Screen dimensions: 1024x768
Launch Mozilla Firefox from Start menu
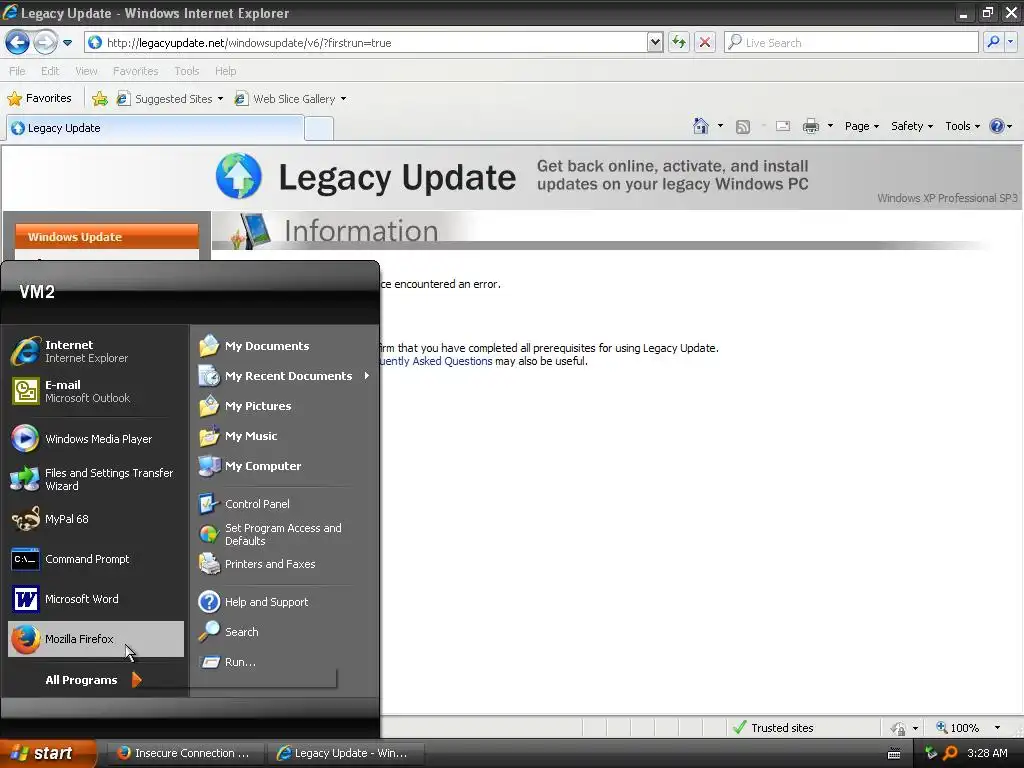pos(95,639)
